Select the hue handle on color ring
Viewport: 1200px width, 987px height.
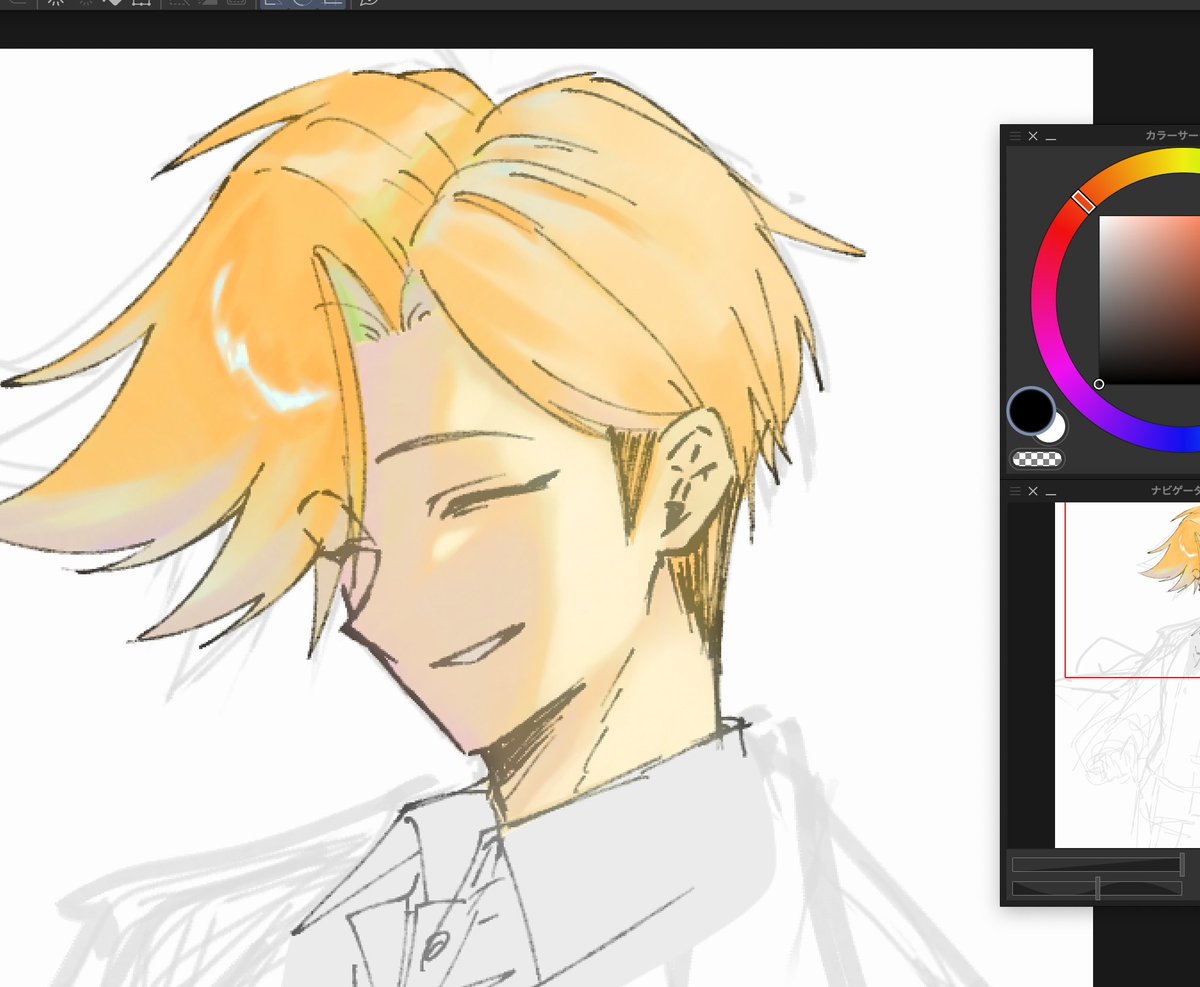1083,200
